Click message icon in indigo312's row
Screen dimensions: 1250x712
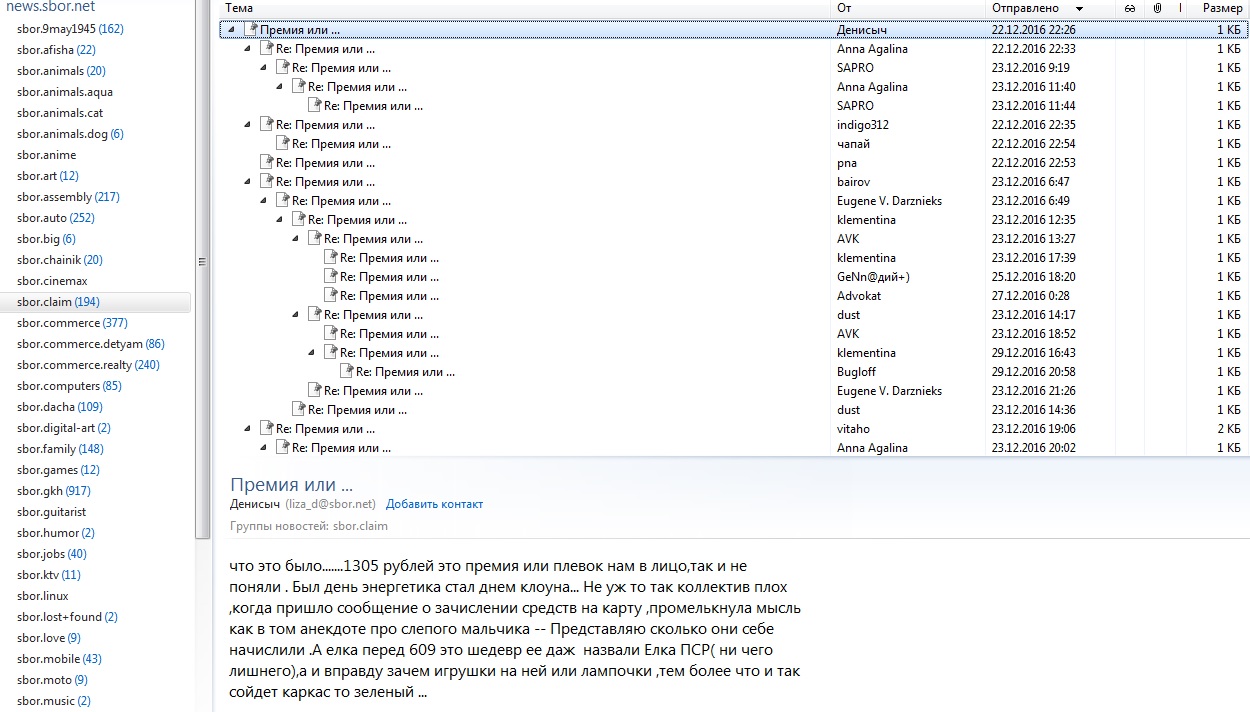266,124
